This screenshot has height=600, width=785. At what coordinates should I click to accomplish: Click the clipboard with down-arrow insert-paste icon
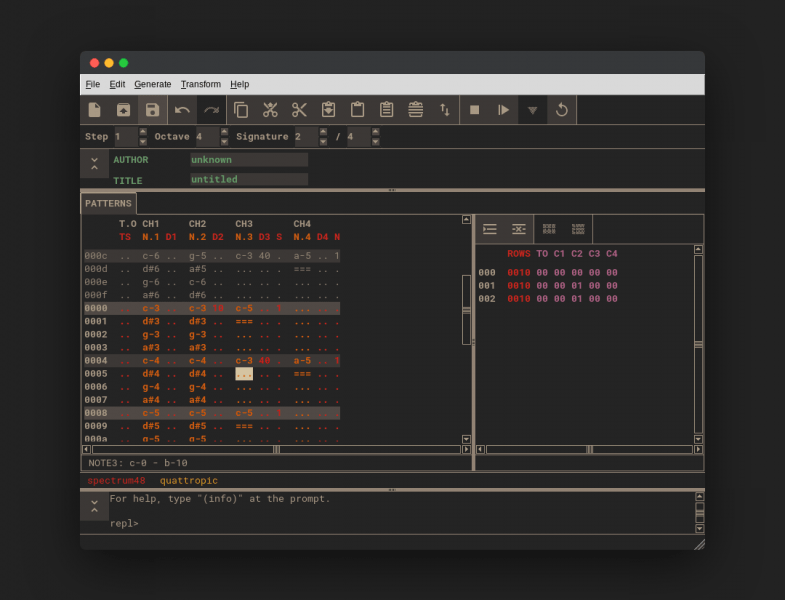click(x=328, y=110)
